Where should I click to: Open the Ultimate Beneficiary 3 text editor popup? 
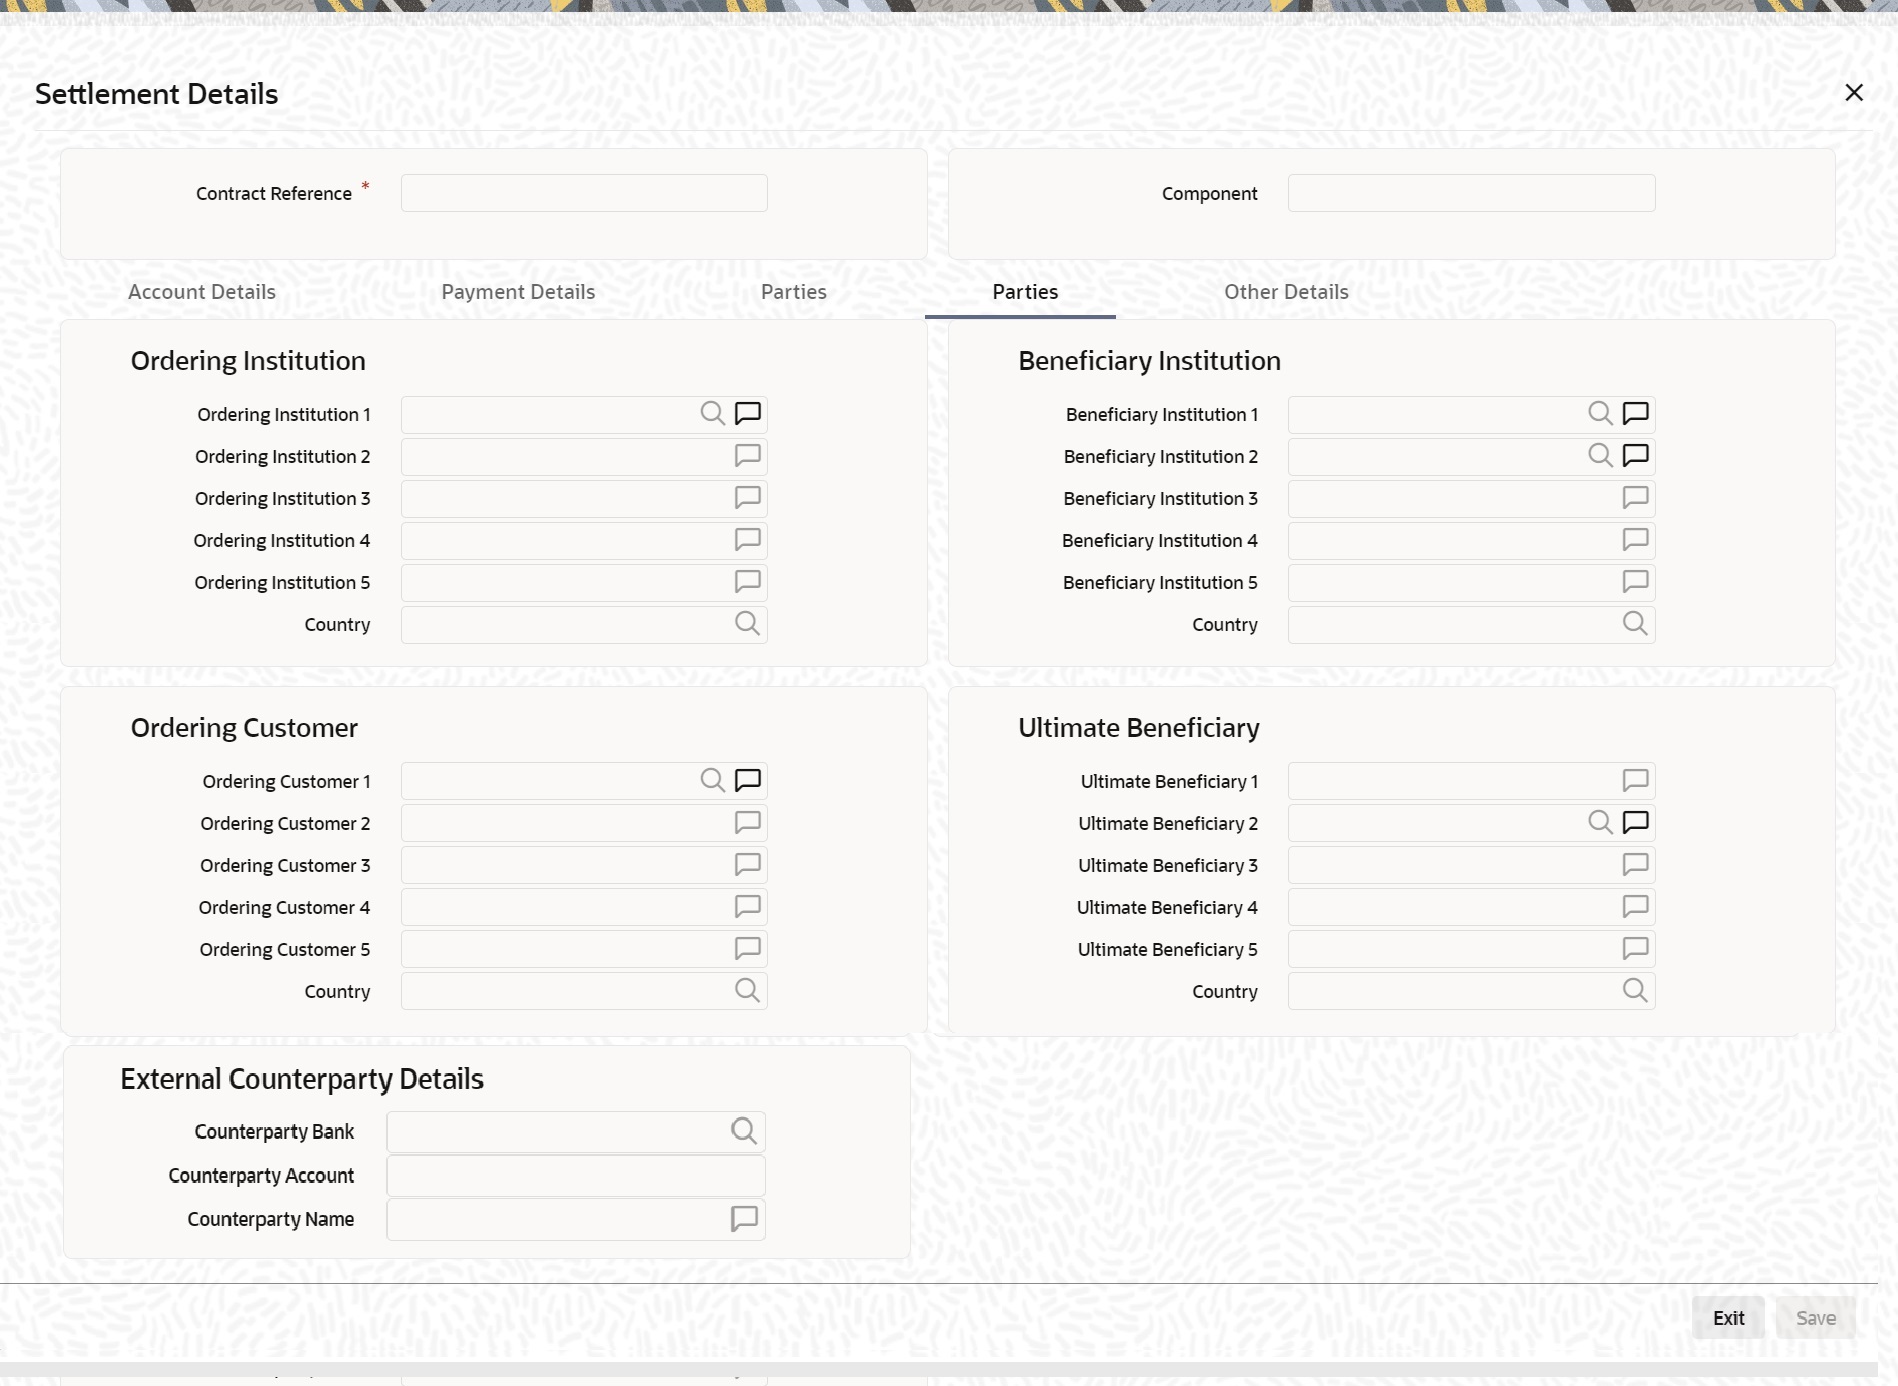pos(1636,865)
